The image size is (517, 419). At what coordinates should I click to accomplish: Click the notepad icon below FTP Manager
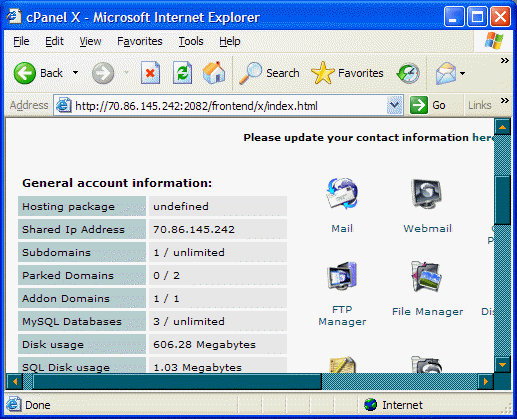click(x=342, y=364)
